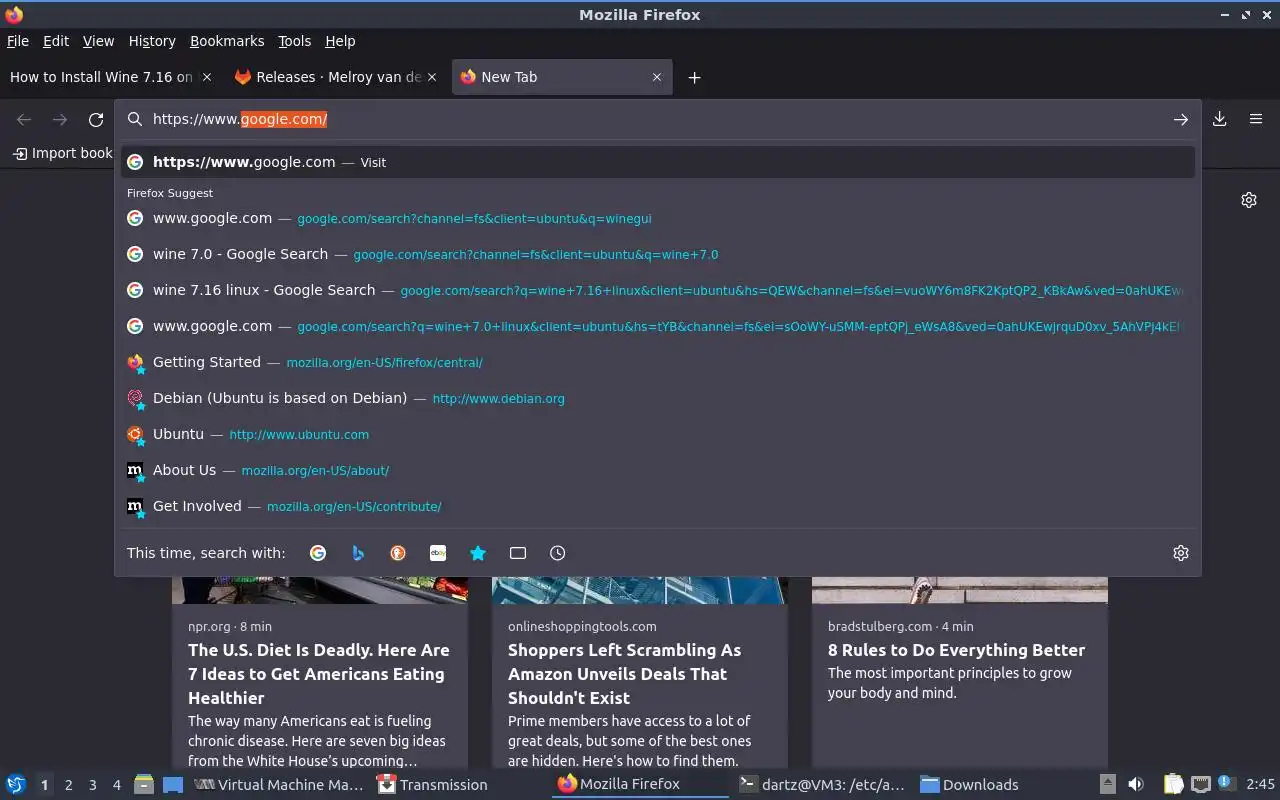The height and width of the screenshot is (800, 1280).
Task: Open 8 Rules to Do Everything Better article
Action: point(956,650)
